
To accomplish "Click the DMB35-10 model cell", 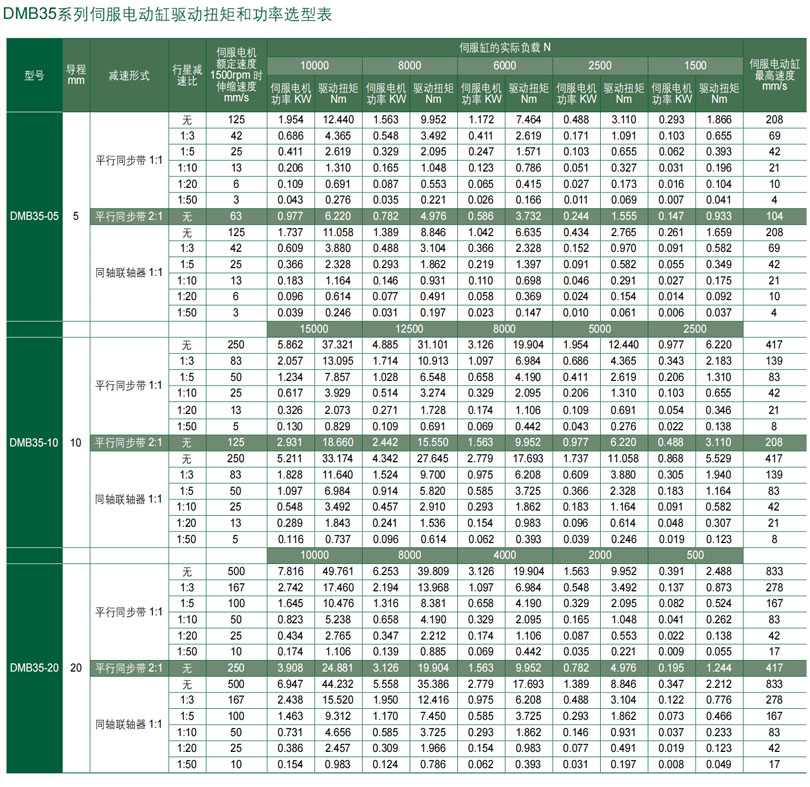I will click(33, 441).
